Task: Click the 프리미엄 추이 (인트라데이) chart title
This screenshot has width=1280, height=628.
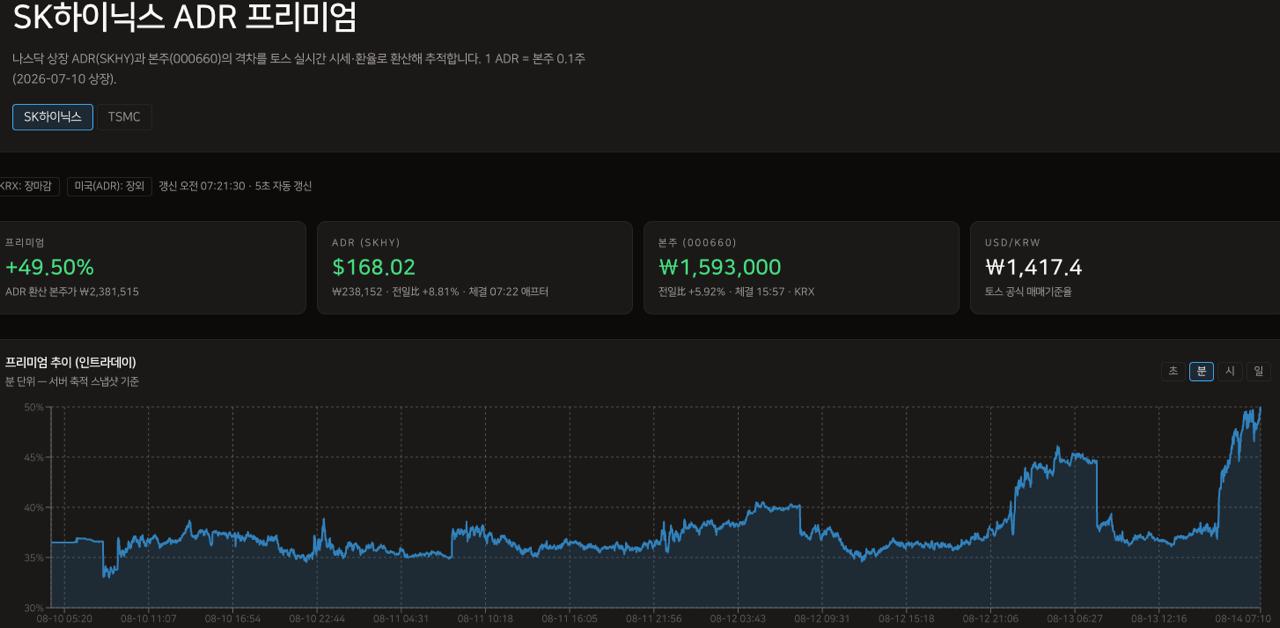Action: pos(70,362)
